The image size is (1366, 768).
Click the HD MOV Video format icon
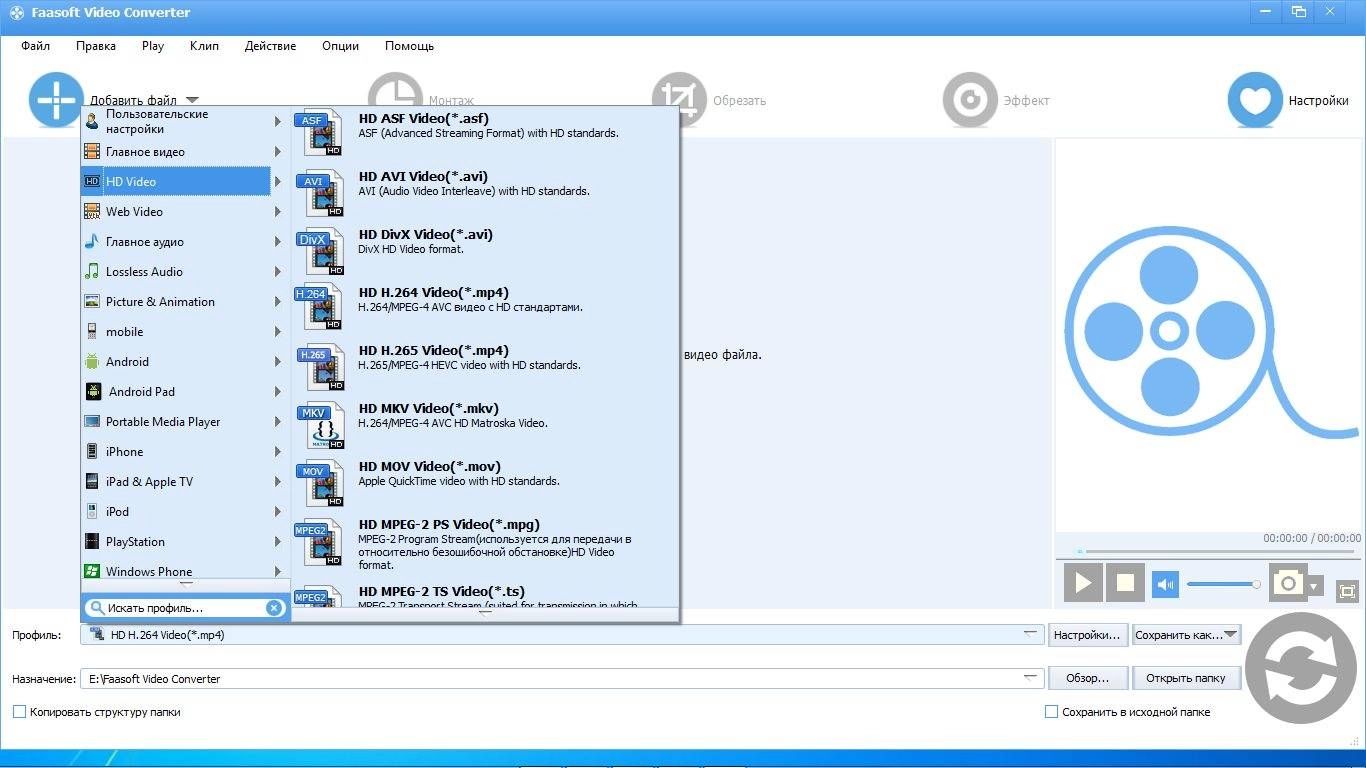[x=320, y=483]
